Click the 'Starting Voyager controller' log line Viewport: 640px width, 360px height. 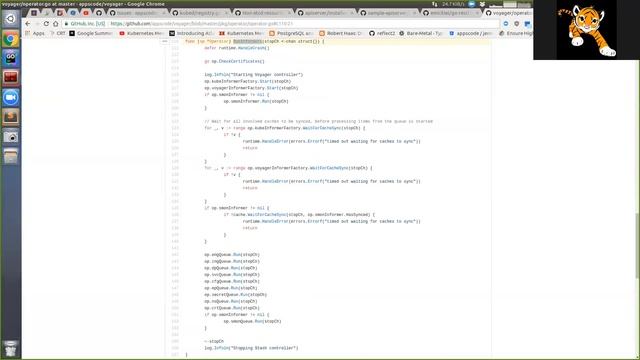pyautogui.click(x=253, y=75)
